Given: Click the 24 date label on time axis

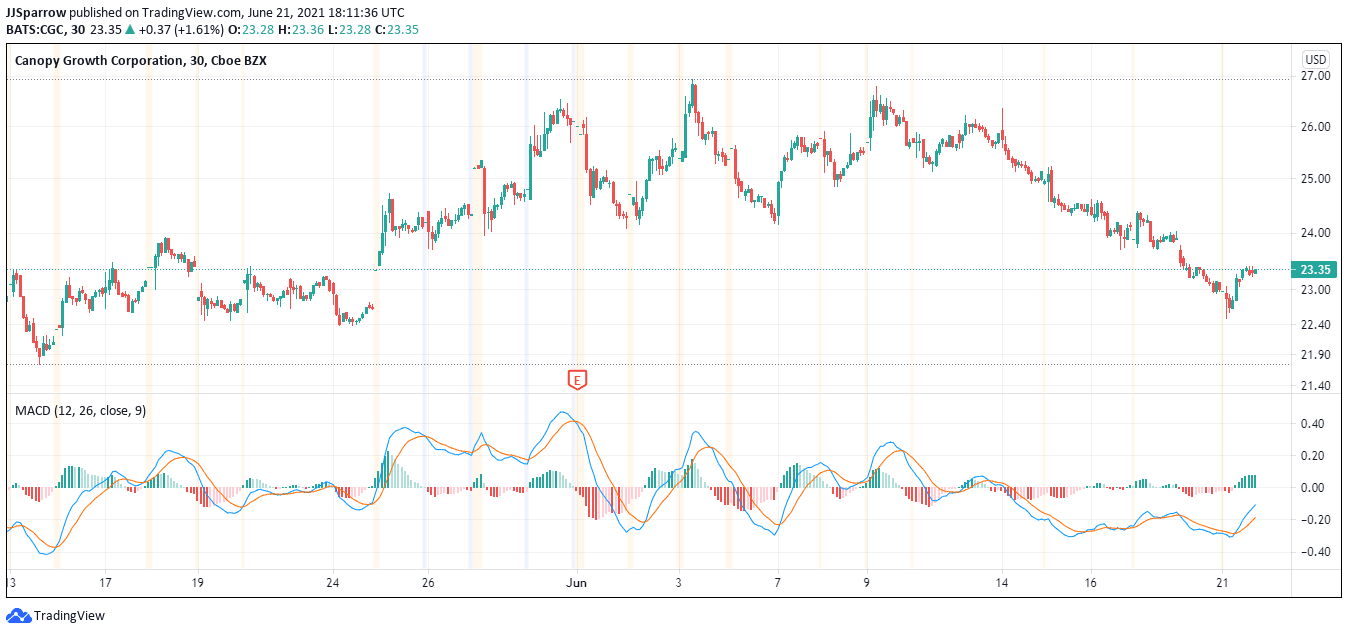Looking at the screenshot, I should point(333,583).
